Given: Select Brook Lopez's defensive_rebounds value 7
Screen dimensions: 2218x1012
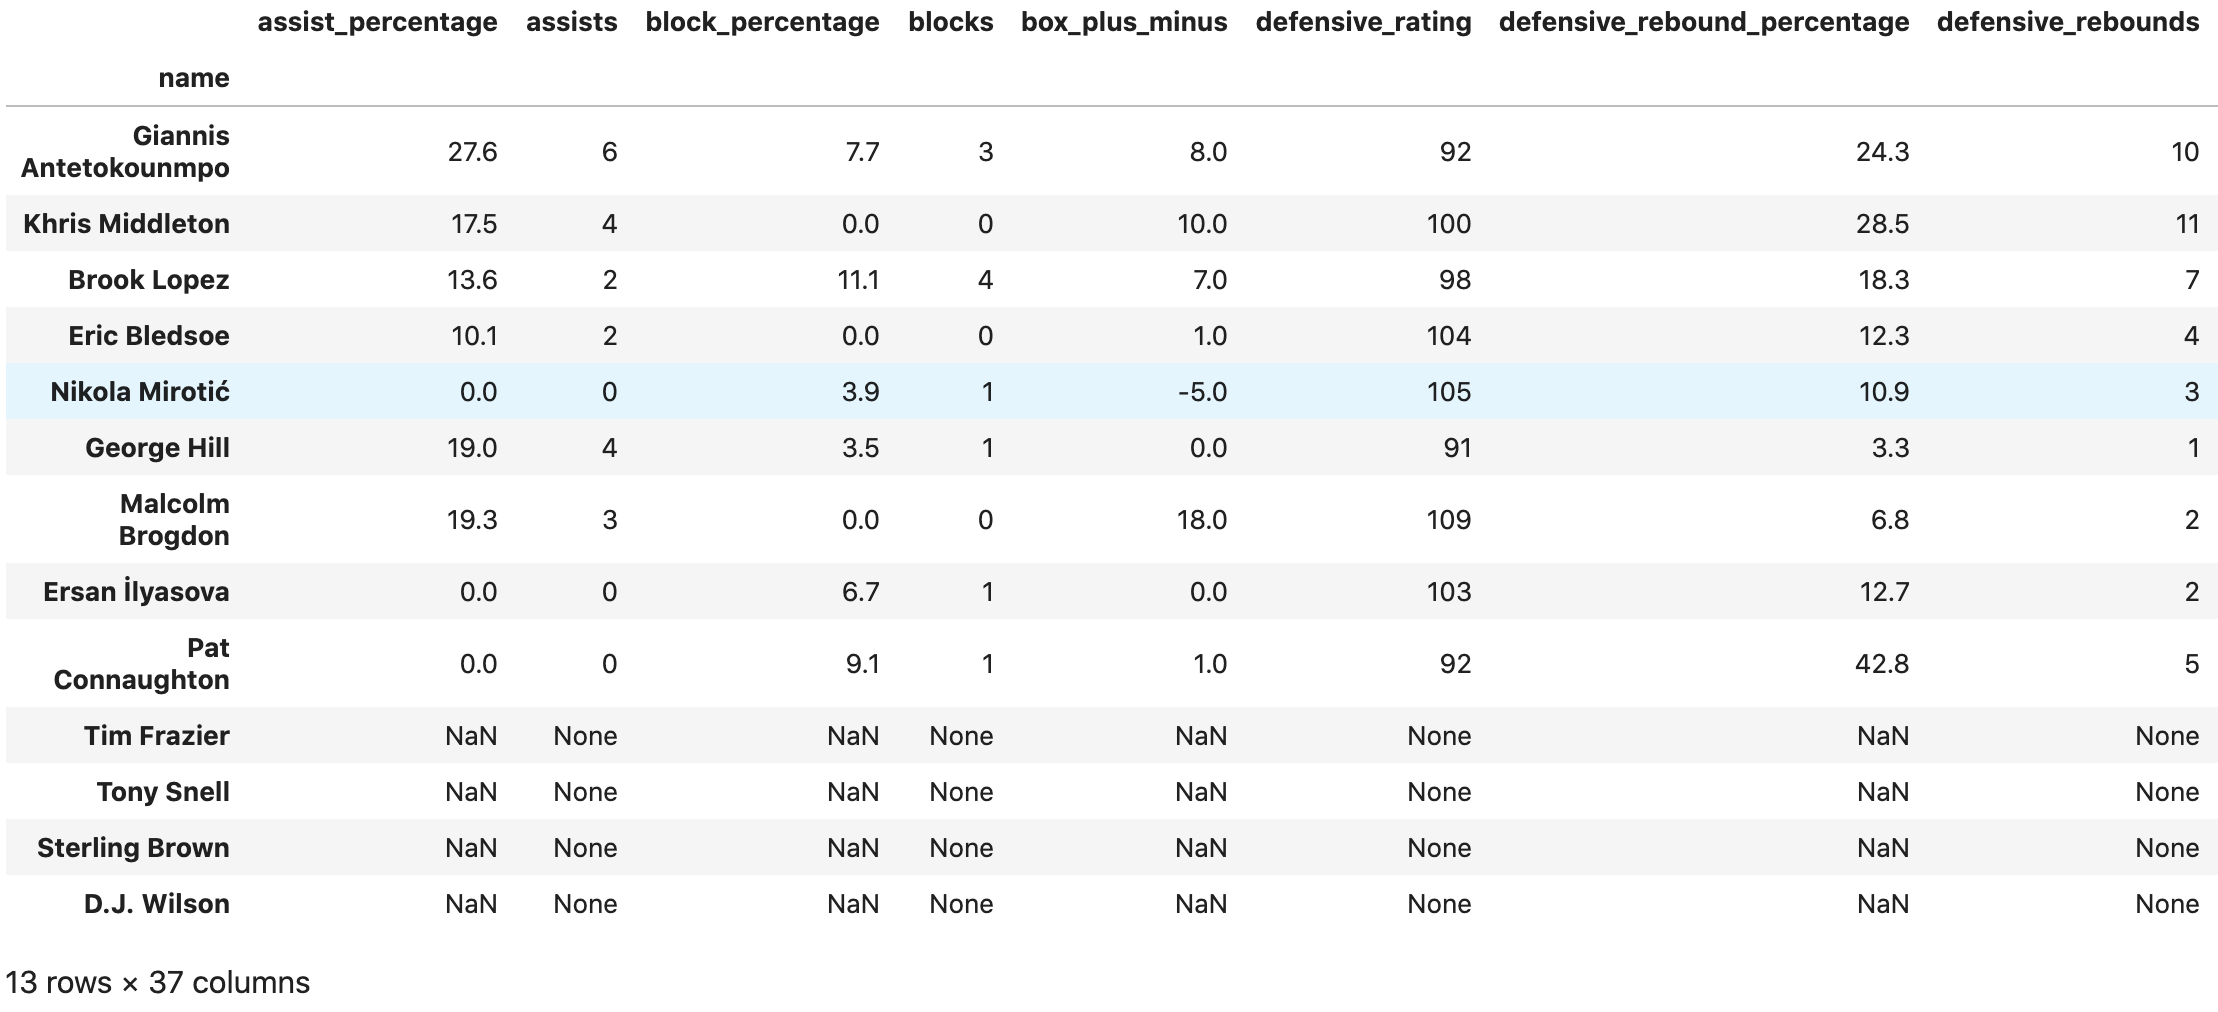Looking at the screenshot, I should (x=2192, y=280).
